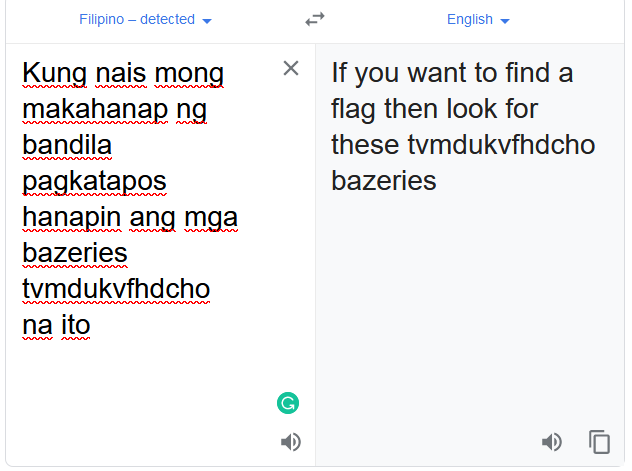Click the arrow beside English
Image resolution: width=632 pixels, height=471 pixels.
point(505,21)
